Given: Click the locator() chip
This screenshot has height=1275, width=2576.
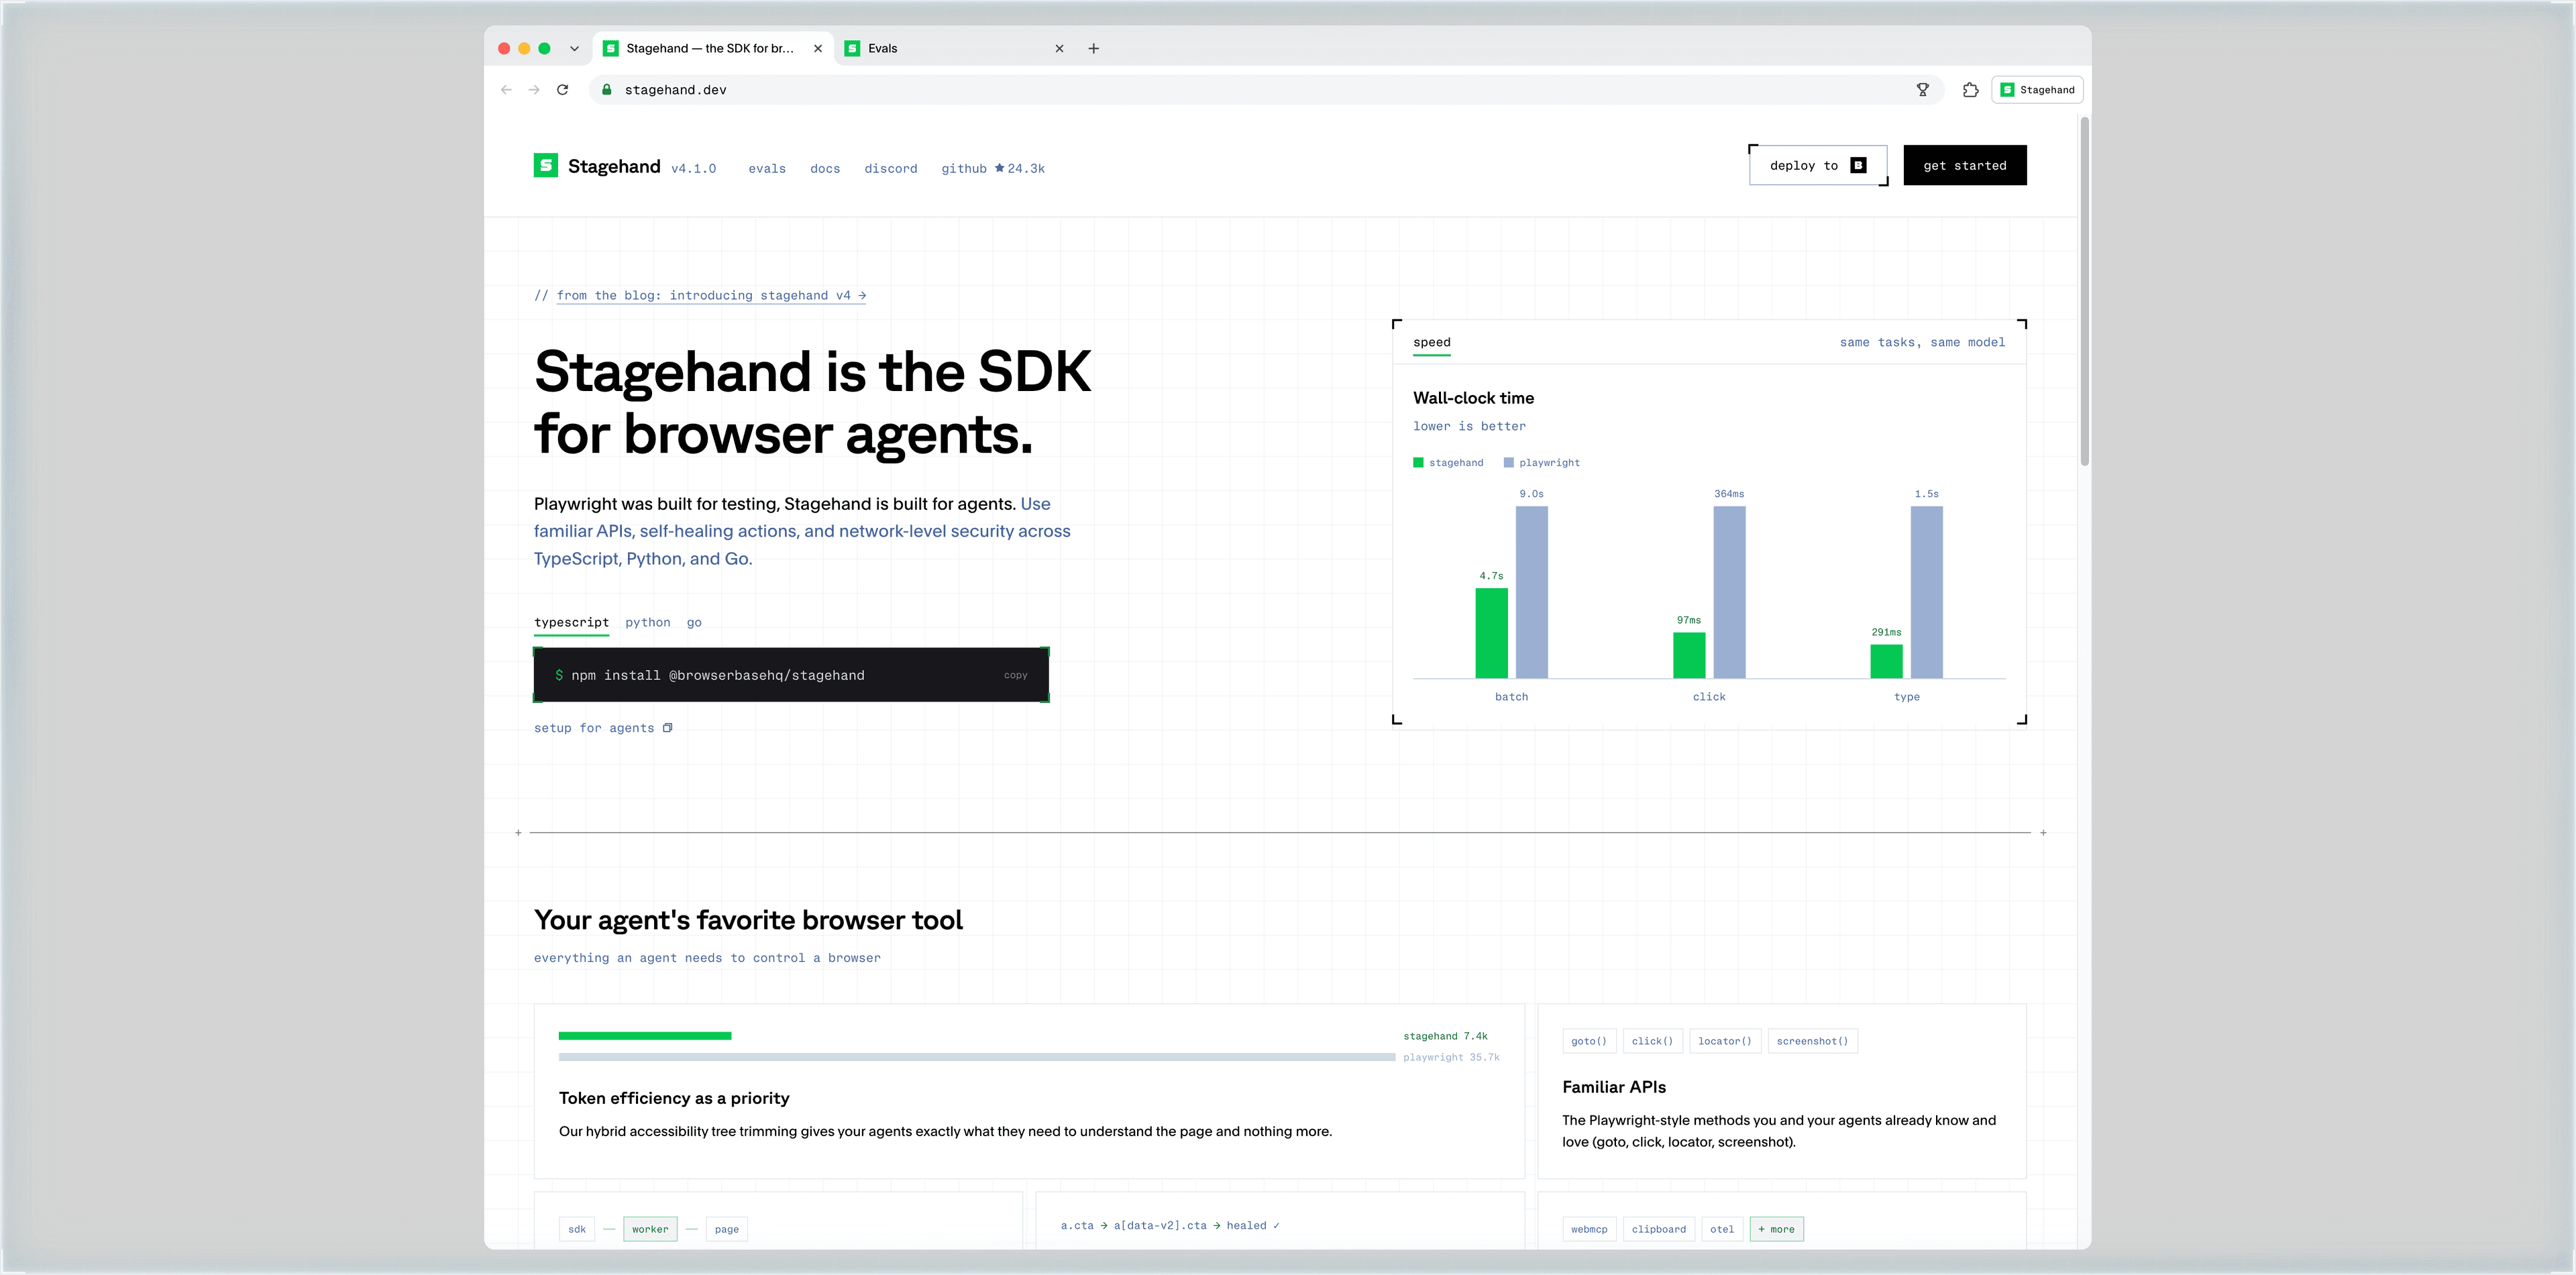Looking at the screenshot, I should pyautogui.click(x=1724, y=1041).
